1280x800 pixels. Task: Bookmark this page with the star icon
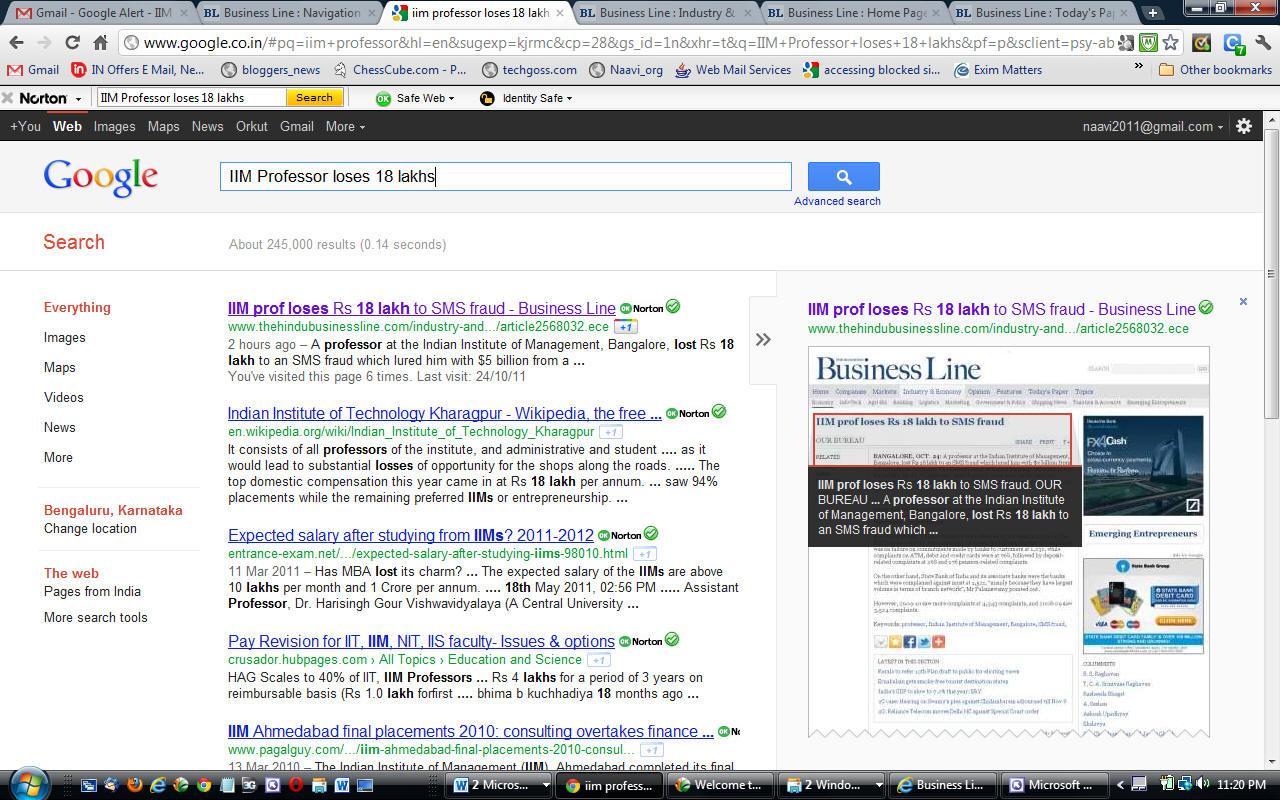(1170, 43)
